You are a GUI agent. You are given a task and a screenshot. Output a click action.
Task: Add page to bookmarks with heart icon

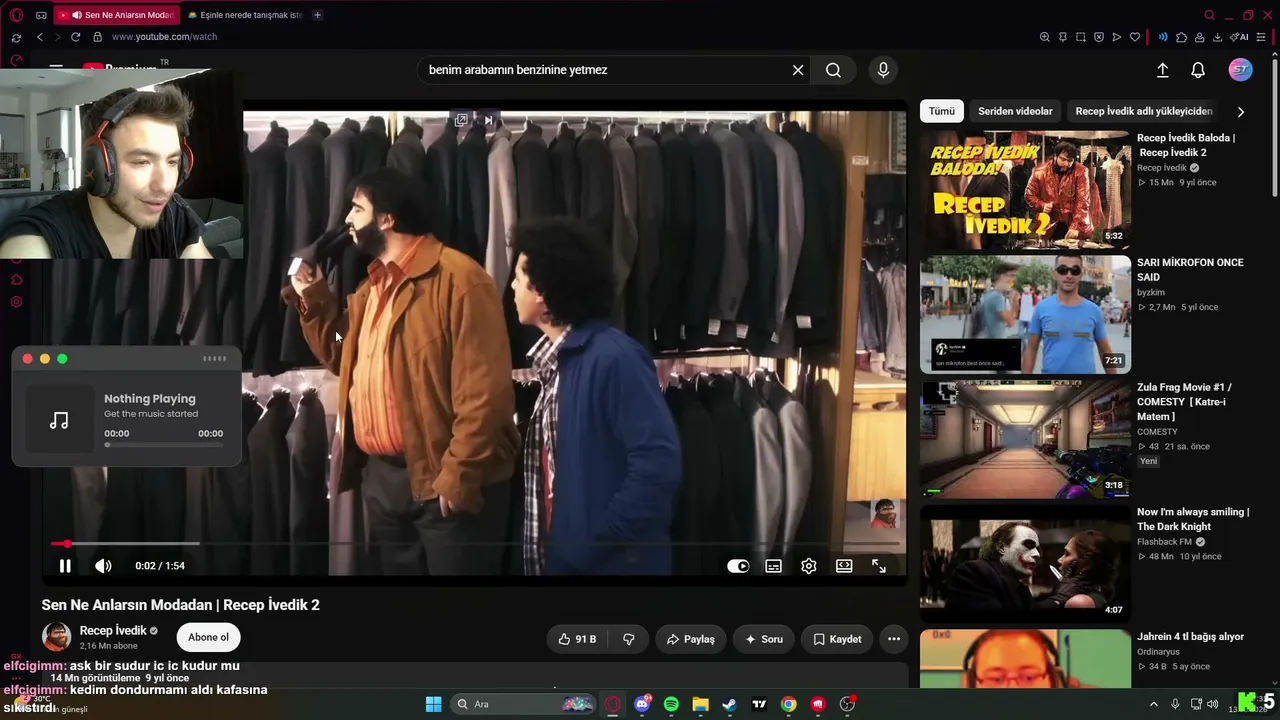[x=1135, y=37]
